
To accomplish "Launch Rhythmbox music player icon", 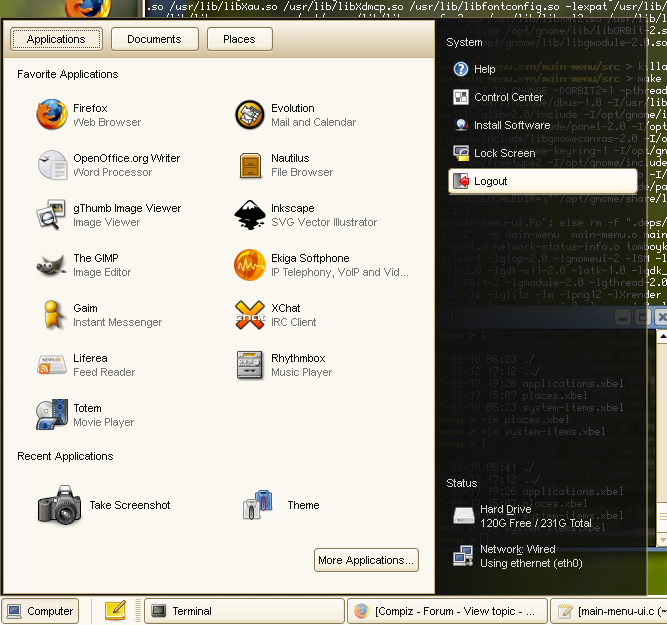I will click(250, 365).
